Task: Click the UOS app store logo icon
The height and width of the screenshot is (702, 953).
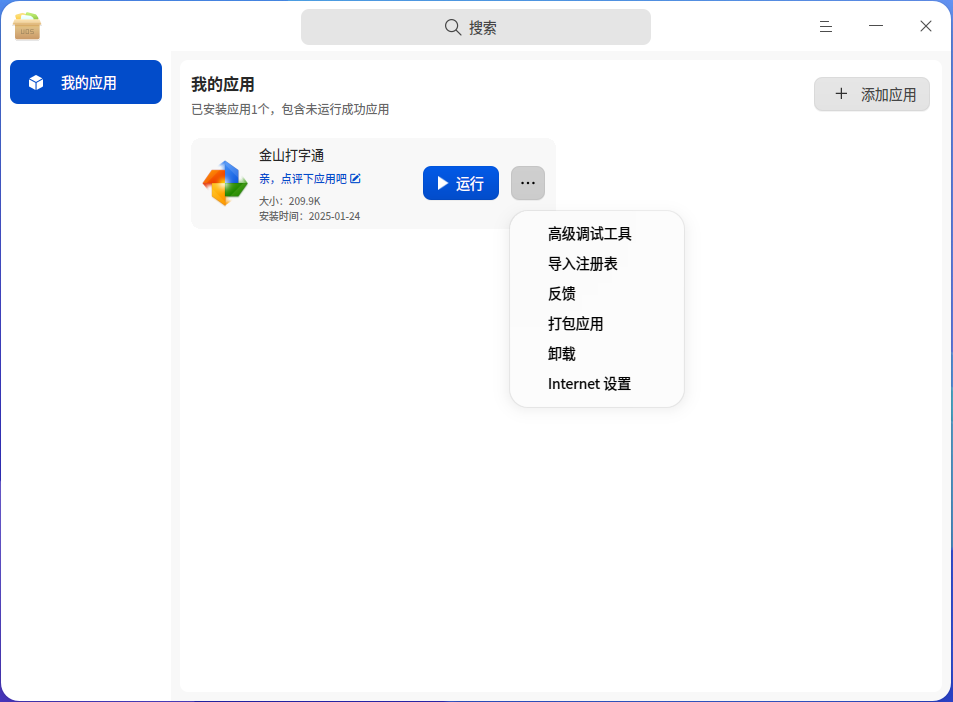Action: pos(27,26)
